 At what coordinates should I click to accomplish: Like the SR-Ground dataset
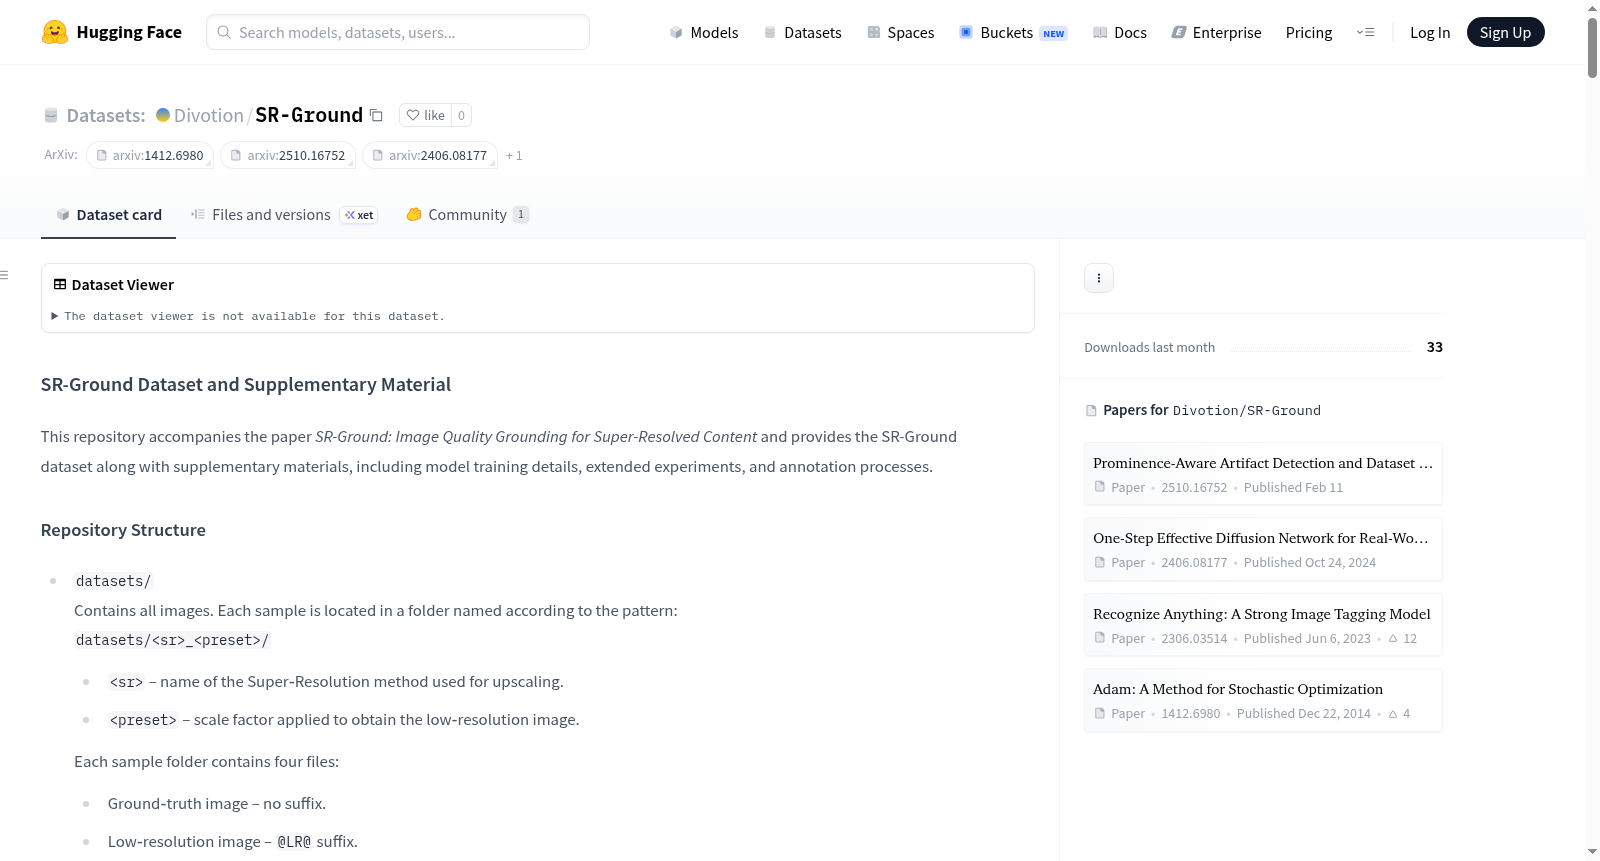pos(426,115)
